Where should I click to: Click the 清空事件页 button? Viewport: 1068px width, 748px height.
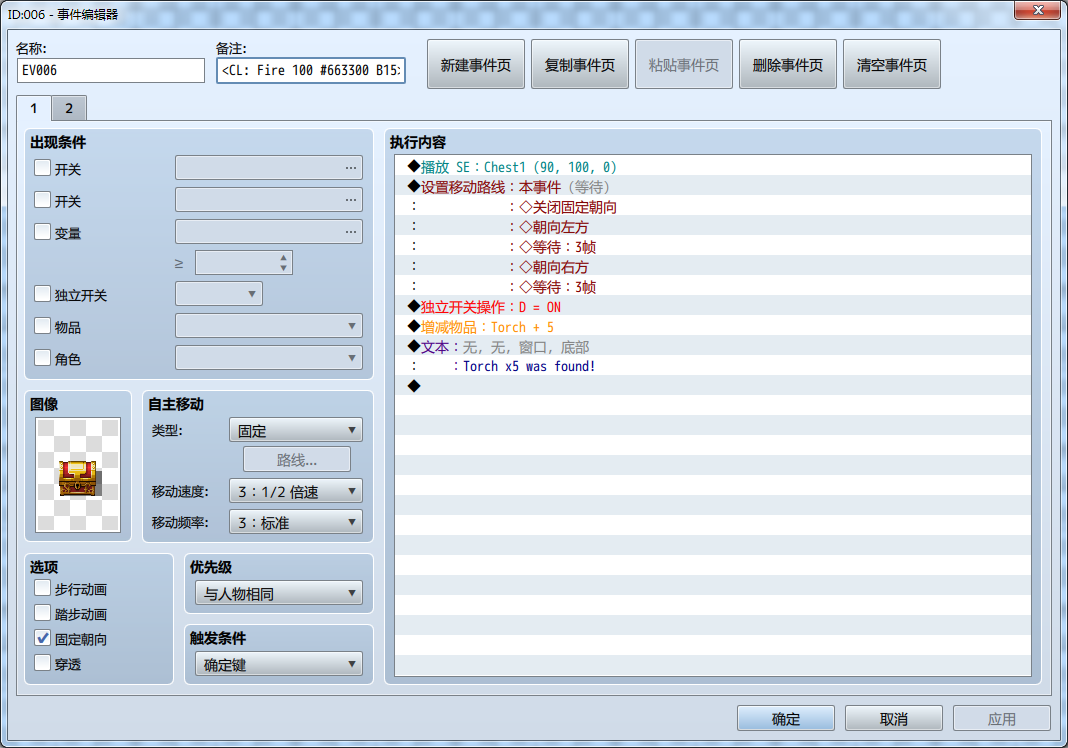(891, 63)
